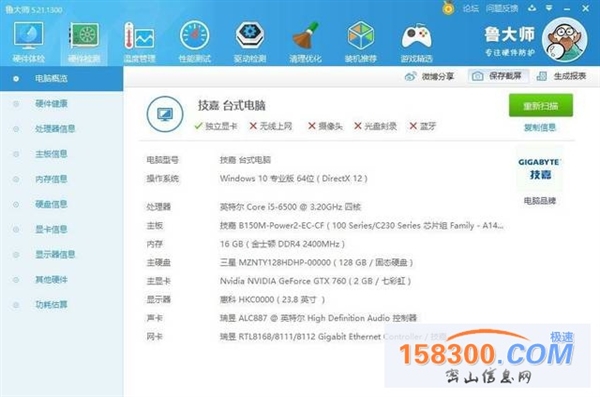This screenshot has height=397, width=600.
Task: Open 温度管理 temperature management icon
Action: 139,41
